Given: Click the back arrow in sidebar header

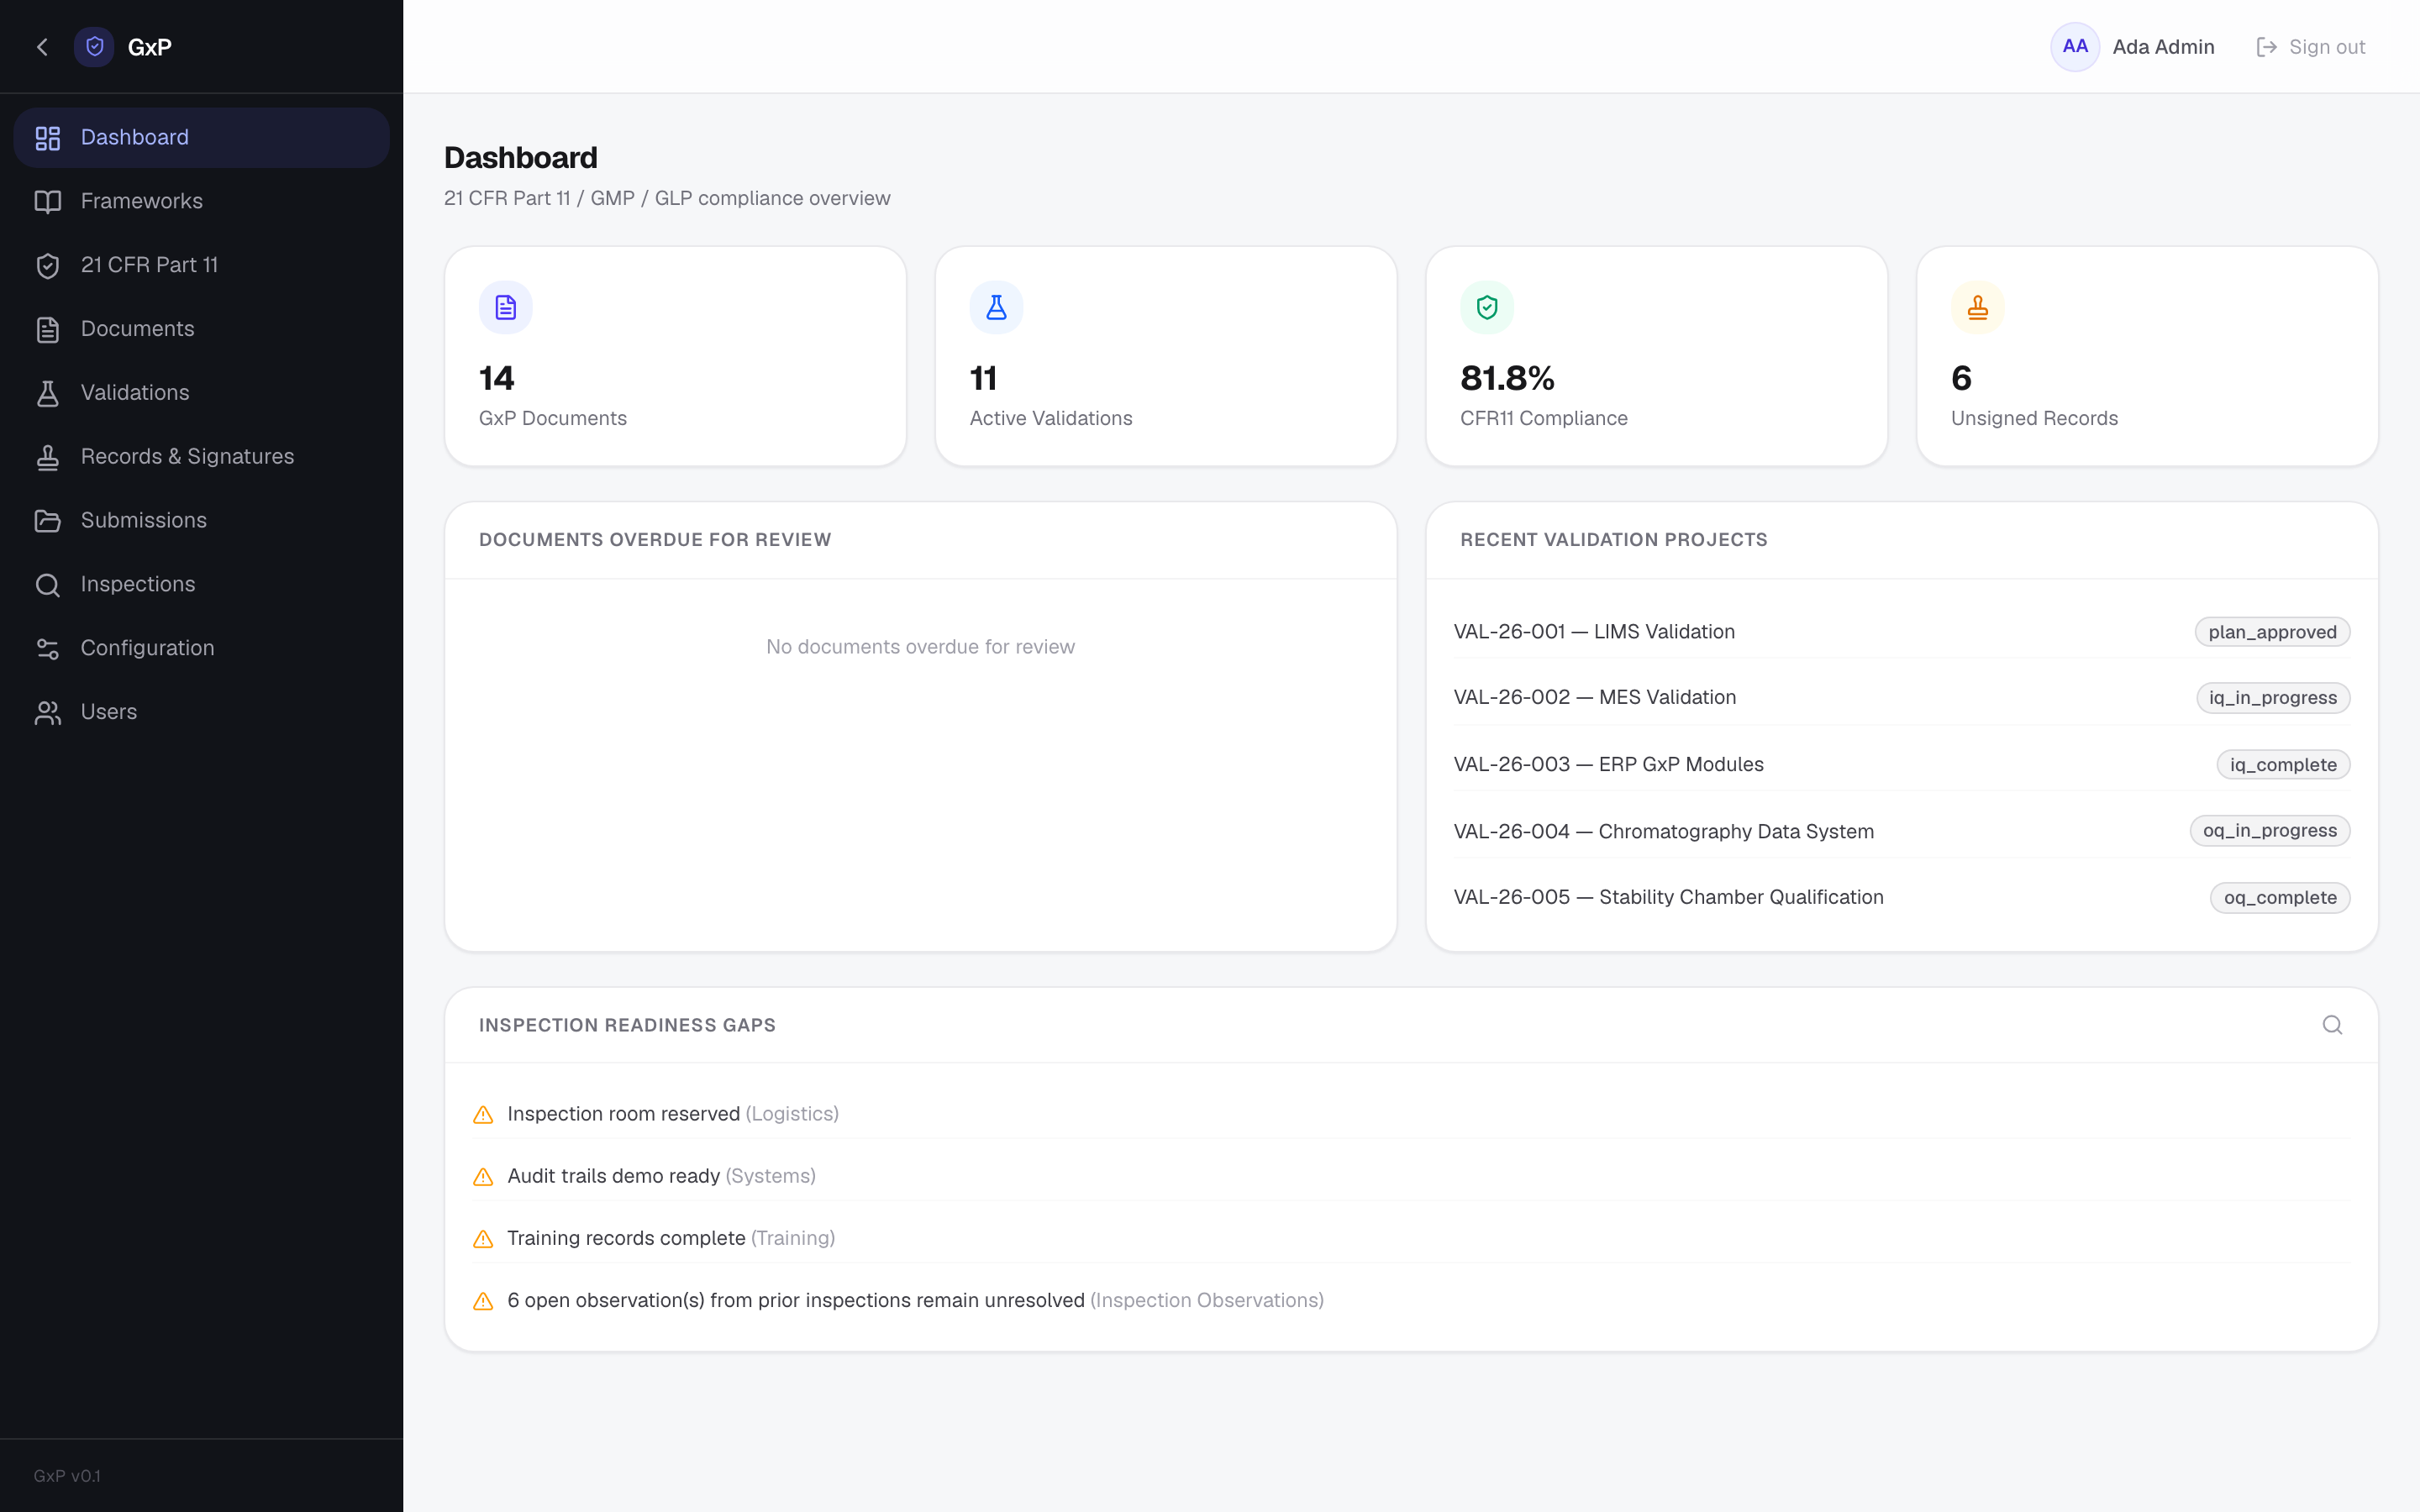Looking at the screenshot, I should pyautogui.click(x=42, y=47).
